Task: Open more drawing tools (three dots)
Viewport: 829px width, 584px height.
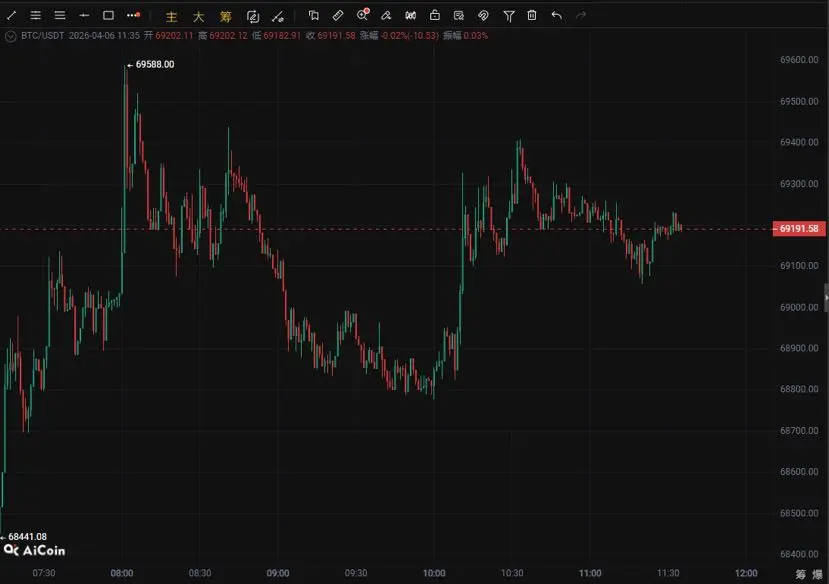Action: tap(133, 15)
